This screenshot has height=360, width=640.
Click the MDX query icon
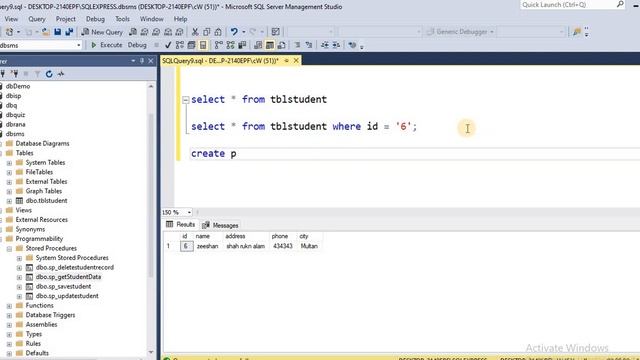[144, 32]
